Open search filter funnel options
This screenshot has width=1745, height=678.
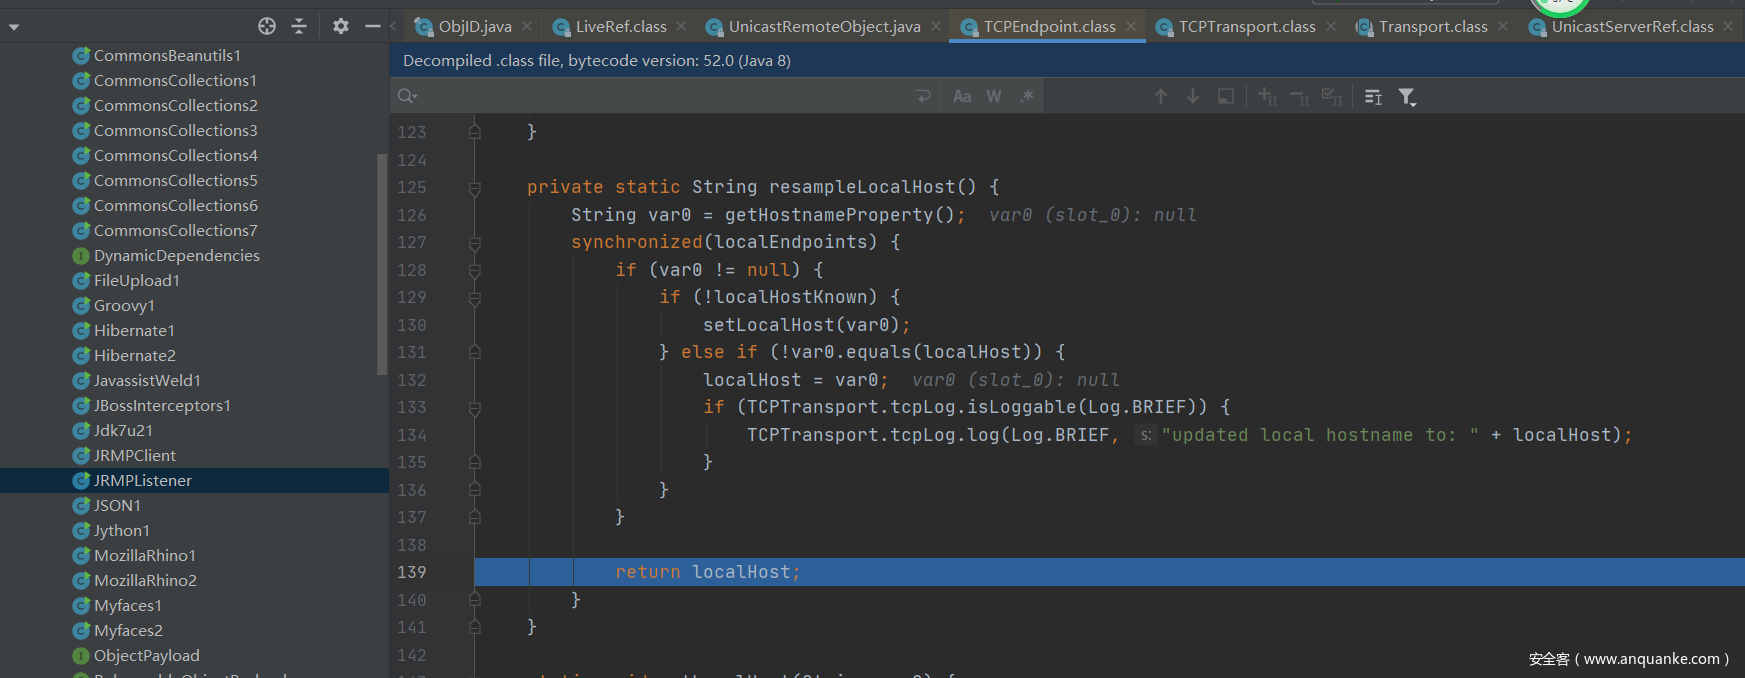[x=1407, y=96]
